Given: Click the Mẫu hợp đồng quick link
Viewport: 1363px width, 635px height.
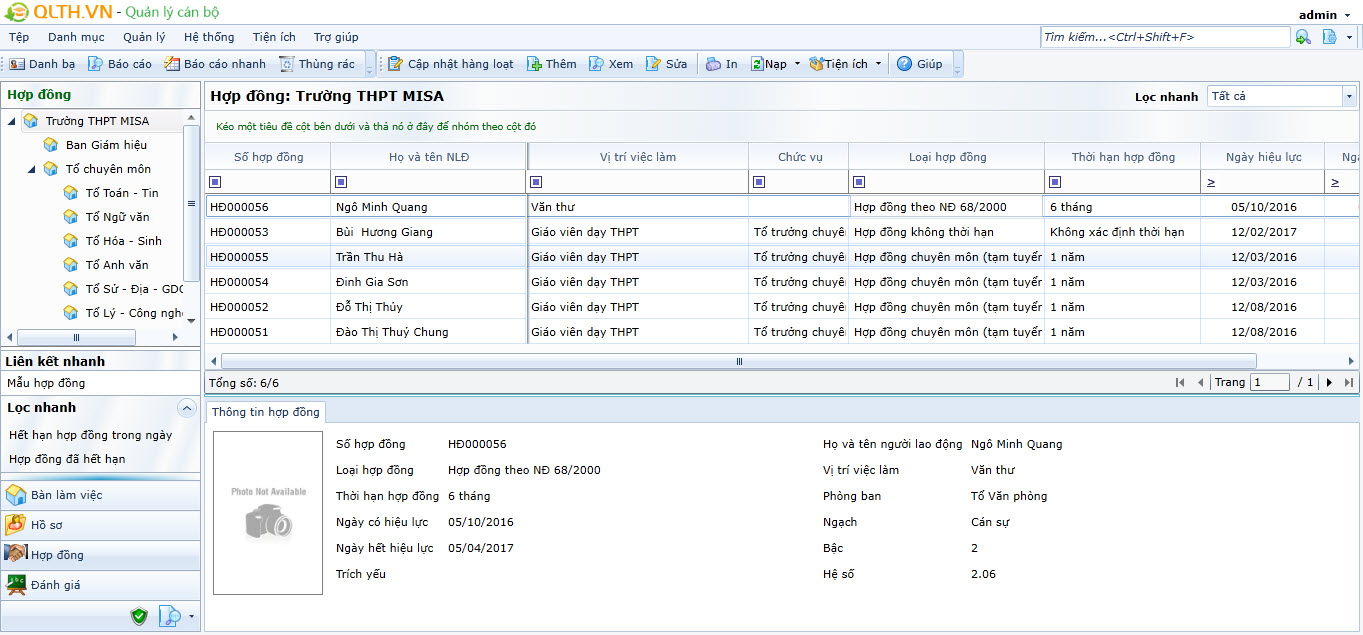Looking at the screenshot, I should (46, 383).
